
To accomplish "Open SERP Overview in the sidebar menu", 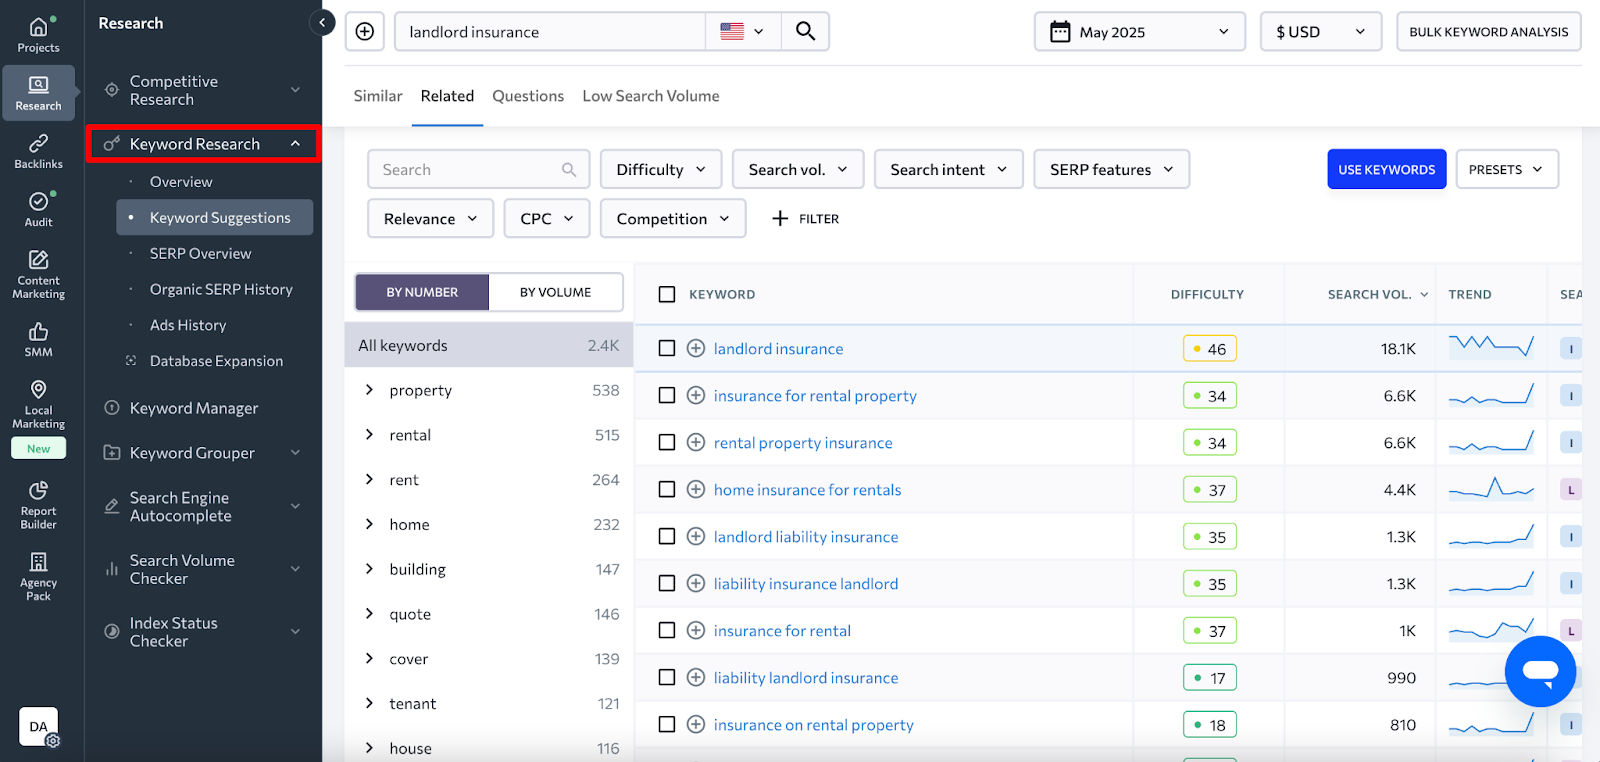I will [x=200, y=254].
